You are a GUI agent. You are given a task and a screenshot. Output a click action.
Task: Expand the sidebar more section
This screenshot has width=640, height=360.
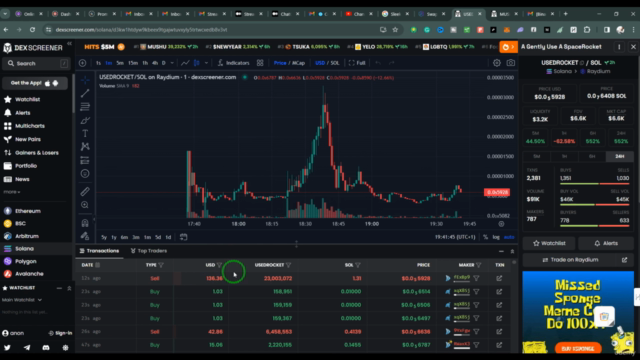point(12,192)
